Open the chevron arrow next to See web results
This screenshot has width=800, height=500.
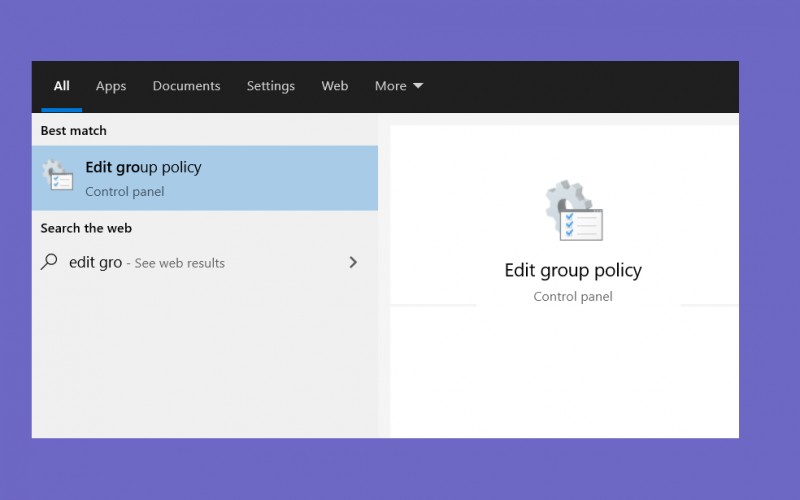(353, 262)
